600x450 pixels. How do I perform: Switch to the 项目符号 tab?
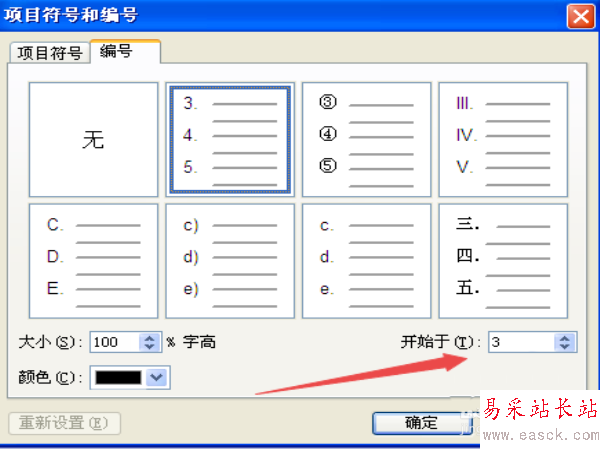click(x=50, y=53)
